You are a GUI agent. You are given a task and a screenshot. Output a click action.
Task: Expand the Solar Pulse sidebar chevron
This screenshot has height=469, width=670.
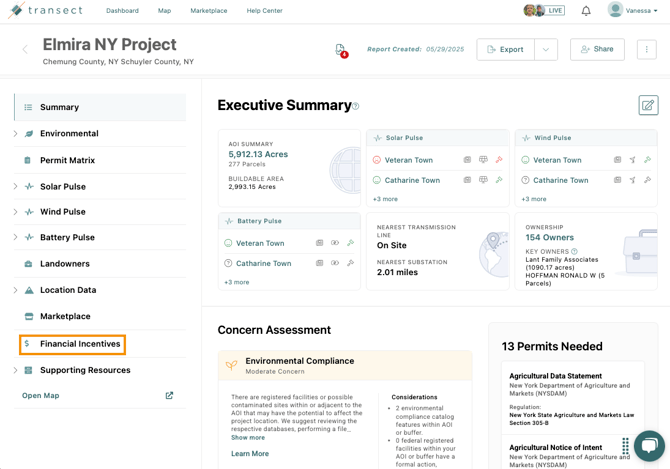pos(15,186)
